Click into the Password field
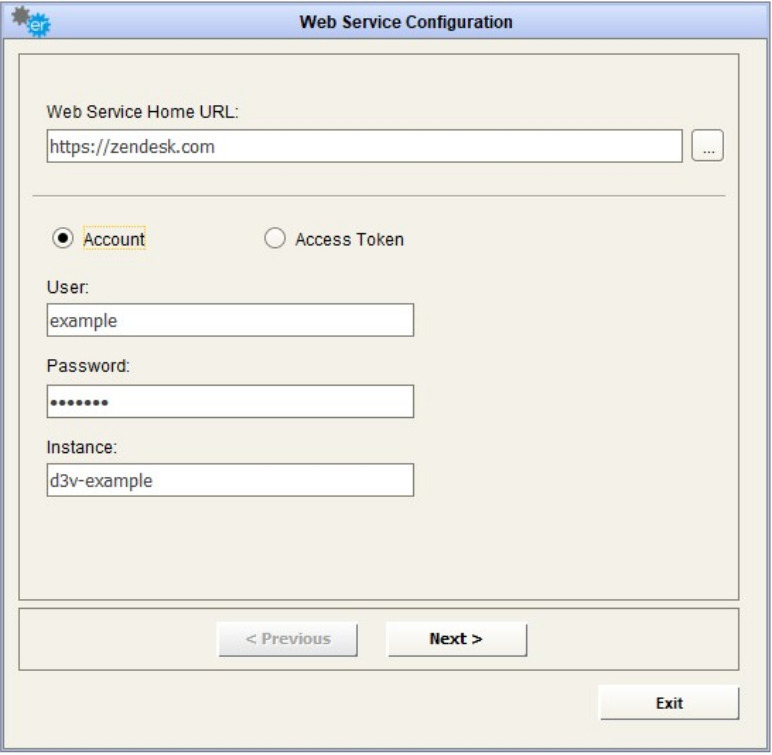The height and width of the screenshot is (755, 772). [x=230, y=401]
